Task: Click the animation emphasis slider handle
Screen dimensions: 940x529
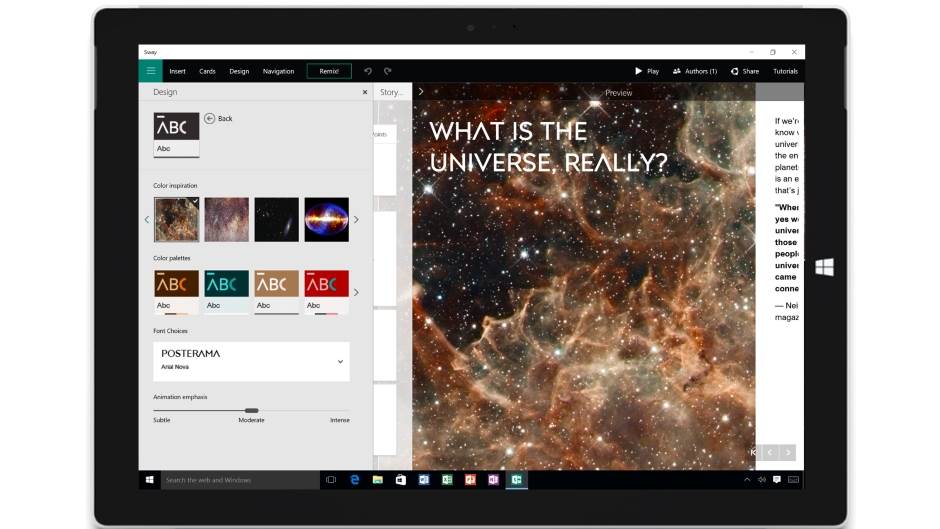Action: click(252, 411)
